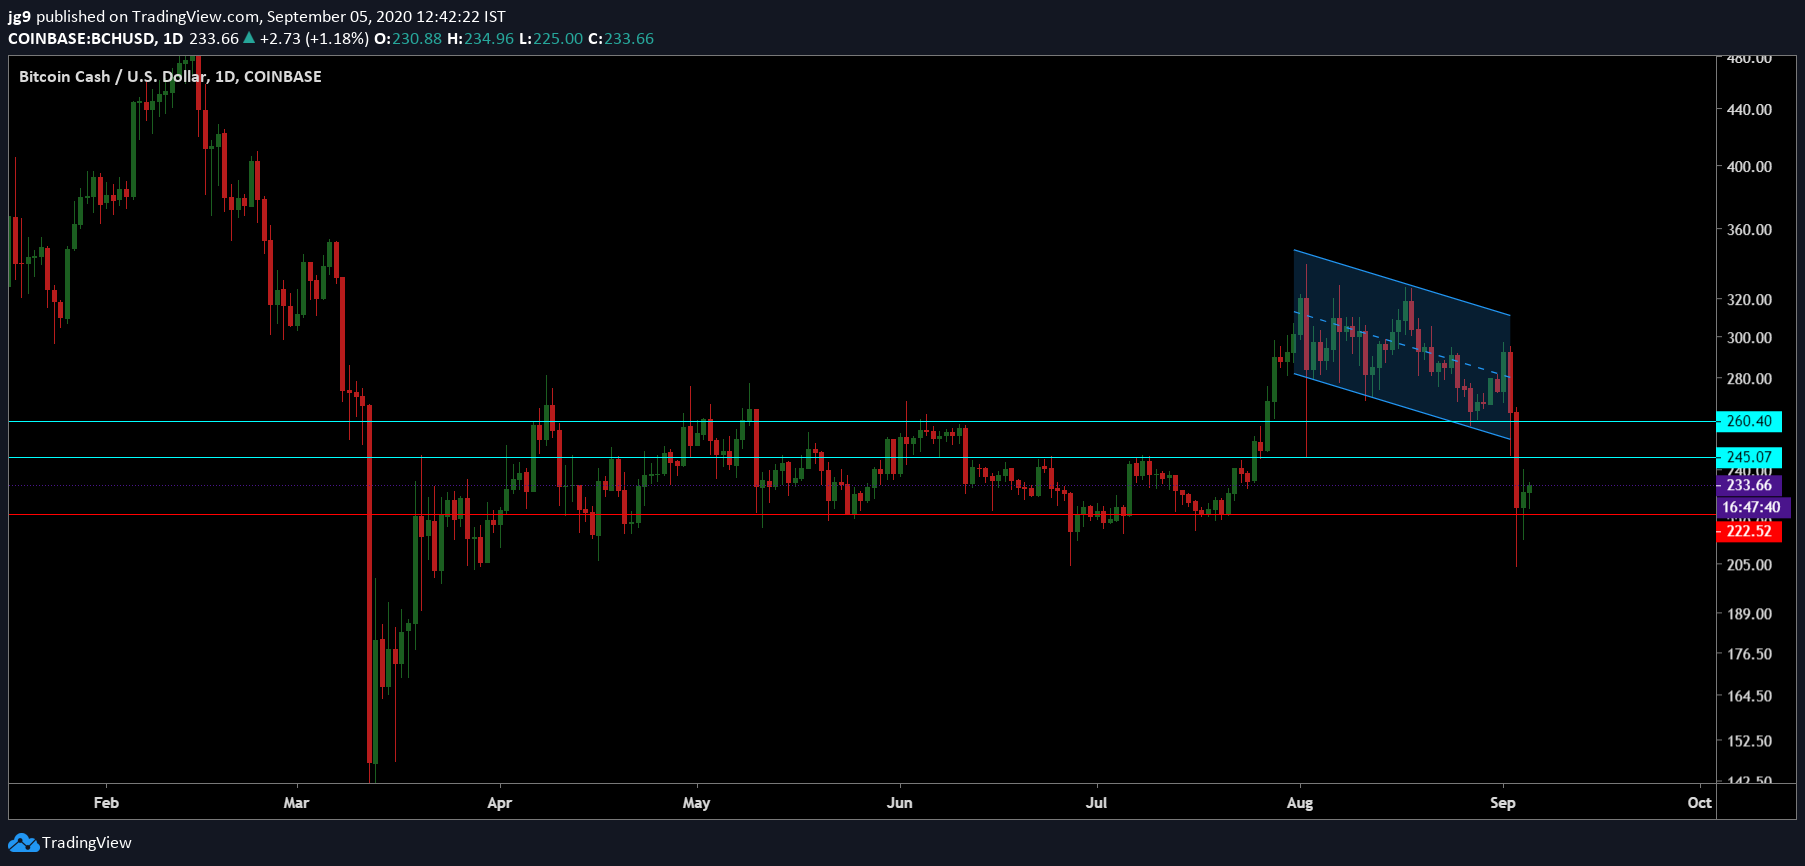This screenshot has height=866, width=1805.
Task: Click the 233.66 current price label
Action: click(x=1749, y=486)
